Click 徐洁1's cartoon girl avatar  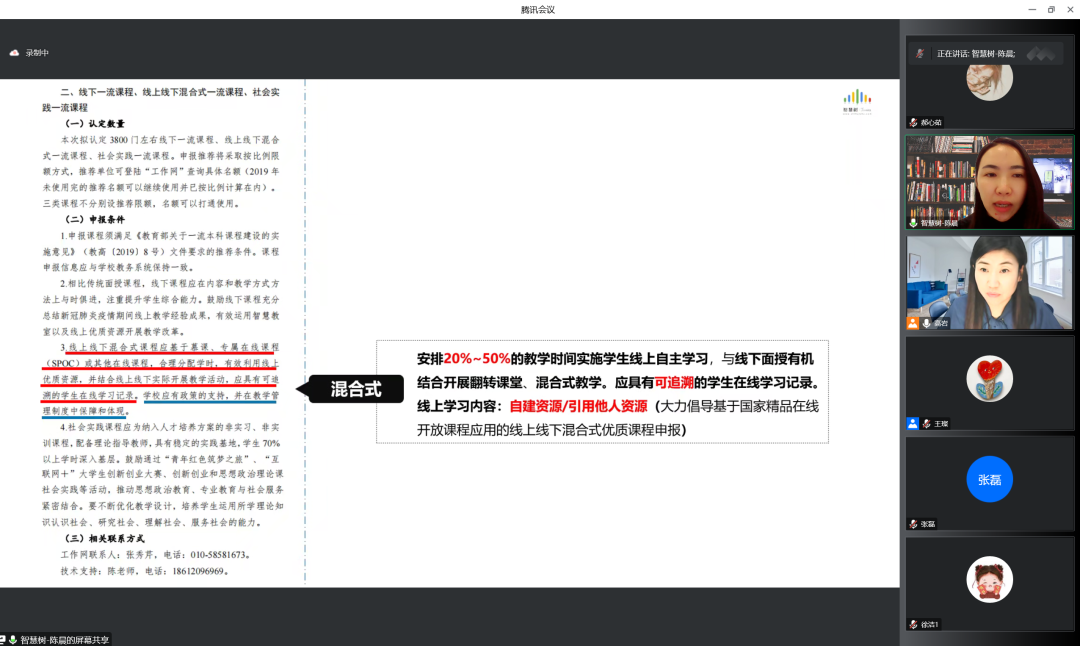click(x=989, y=580)
